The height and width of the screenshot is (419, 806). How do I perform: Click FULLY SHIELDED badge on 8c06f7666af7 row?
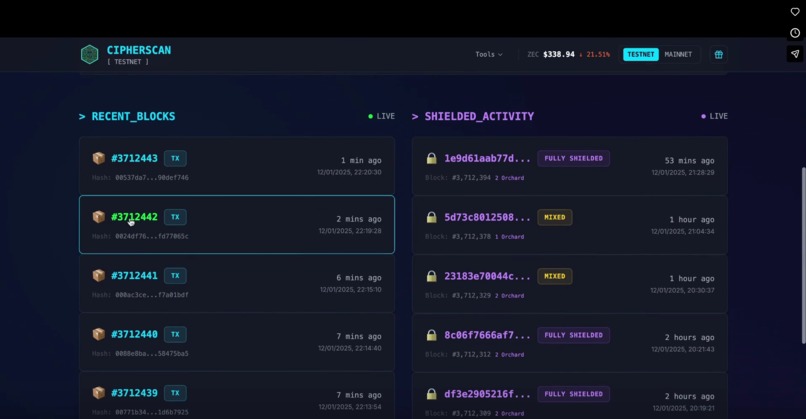click(574, 335)
